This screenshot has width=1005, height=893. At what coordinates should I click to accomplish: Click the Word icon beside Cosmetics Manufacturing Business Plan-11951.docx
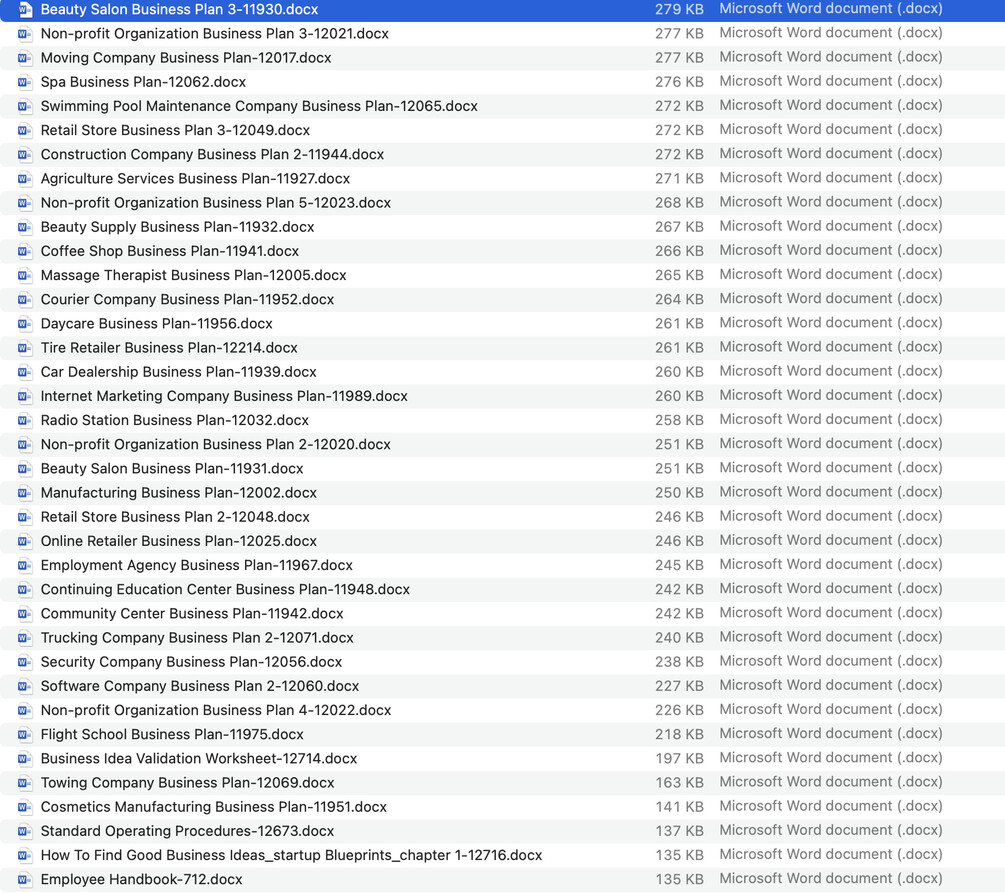25,807
